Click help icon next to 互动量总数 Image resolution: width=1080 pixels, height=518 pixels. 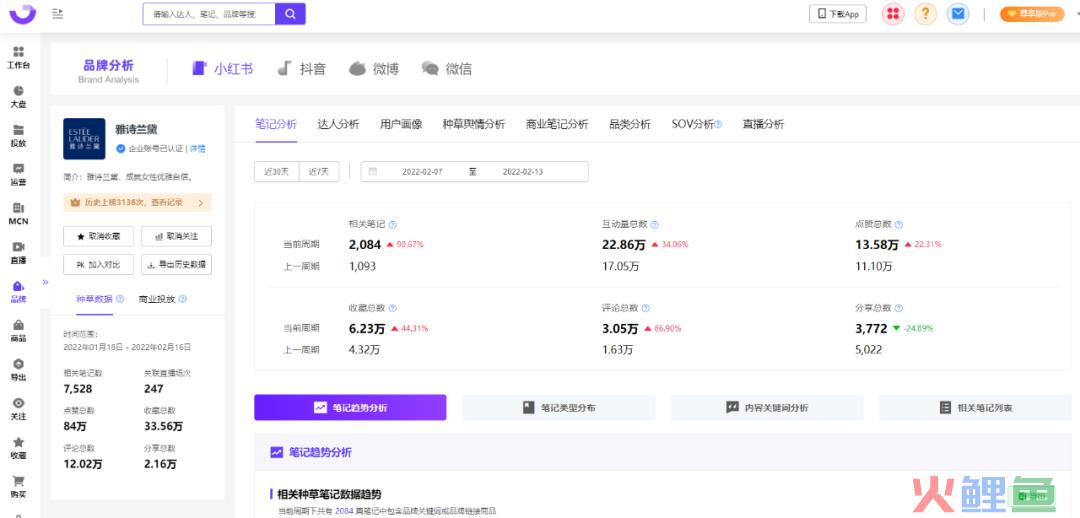[654, 225]
